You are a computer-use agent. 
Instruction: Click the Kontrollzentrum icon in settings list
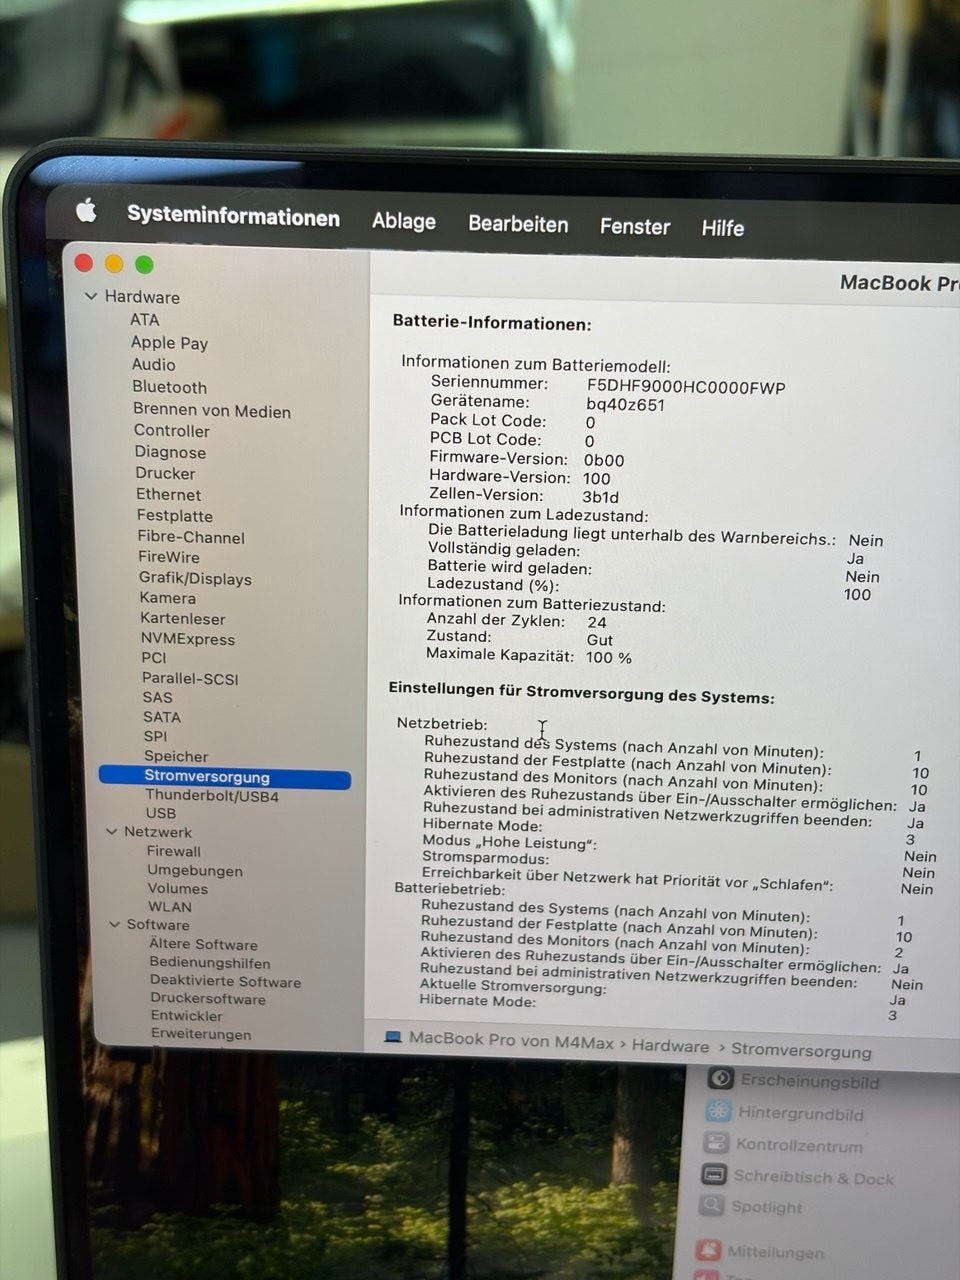716,1142
